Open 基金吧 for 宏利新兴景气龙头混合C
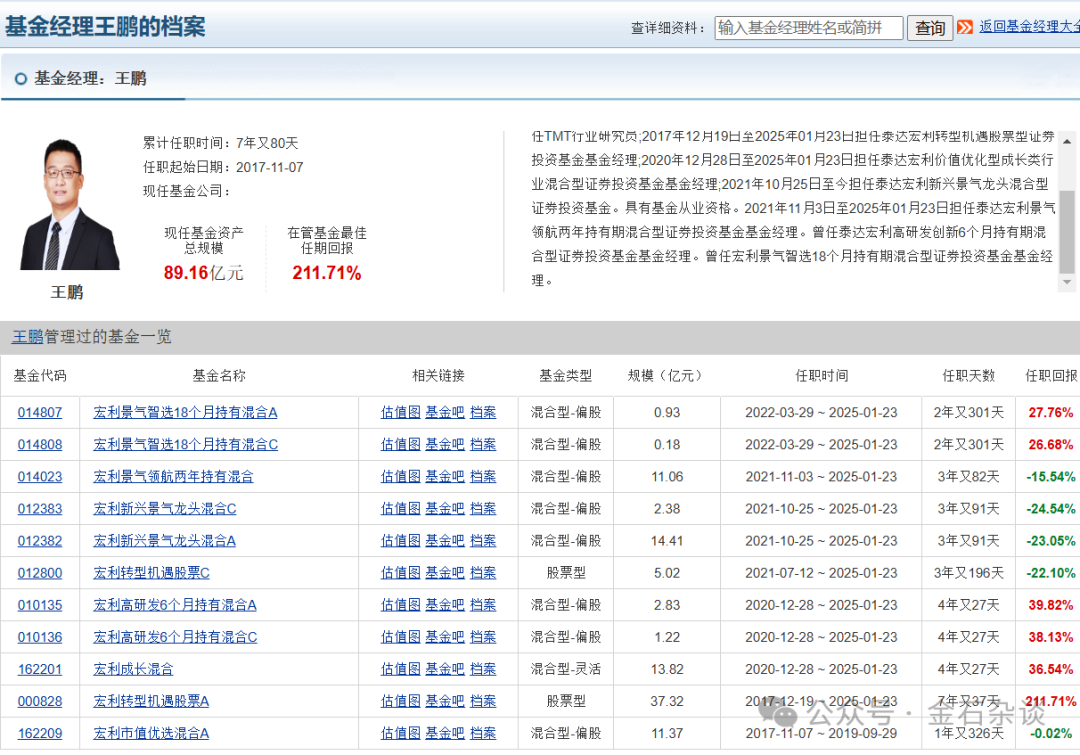 point(445,509)
